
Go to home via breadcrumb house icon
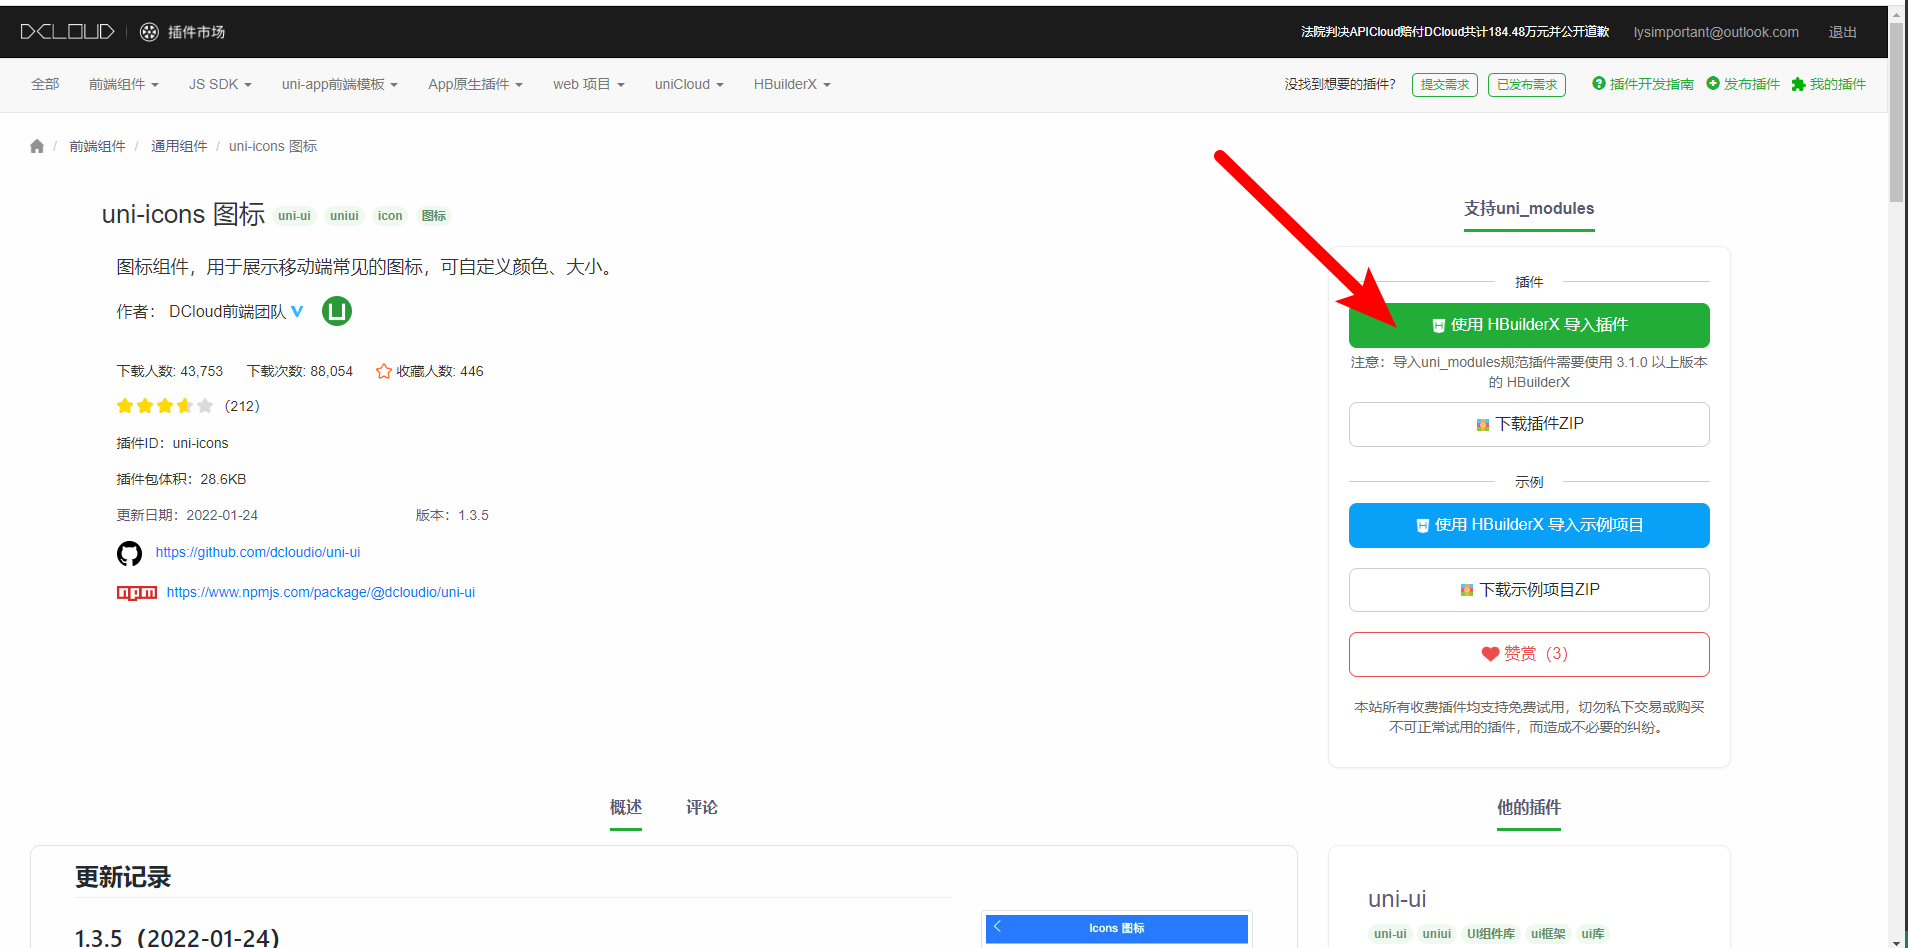[x=37, y=146]
